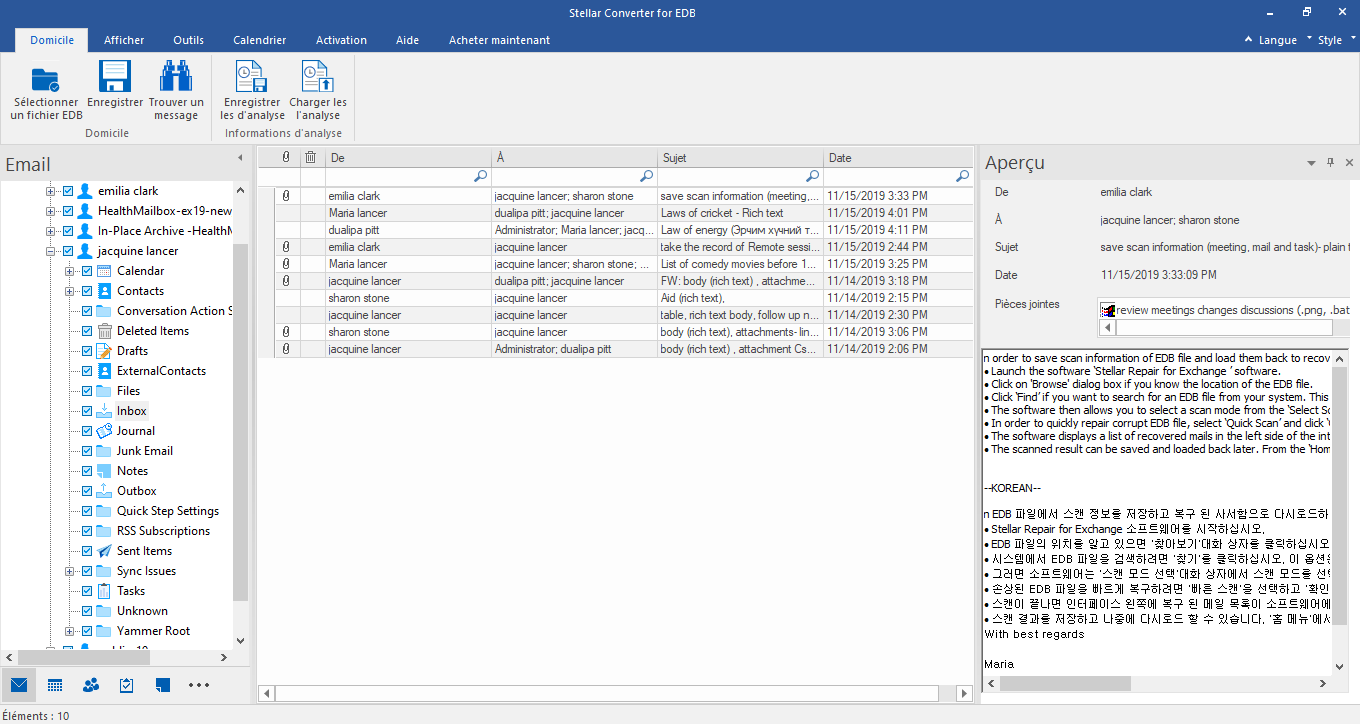The width and height of the screenshot is (1360, 724).
Task: Open Contacts view icon in bottom bar
Action: [x=91, y=685]
